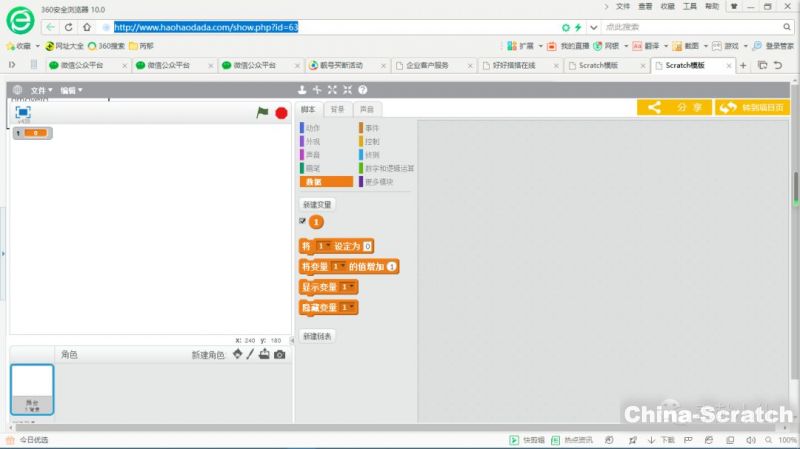Viewport: 800px width, 449px height.
Task: Switch to the 背景 tab
Action: pos(337,109)
